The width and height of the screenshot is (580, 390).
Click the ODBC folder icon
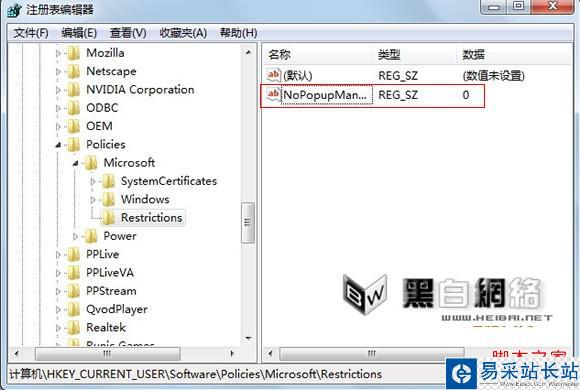74,108
